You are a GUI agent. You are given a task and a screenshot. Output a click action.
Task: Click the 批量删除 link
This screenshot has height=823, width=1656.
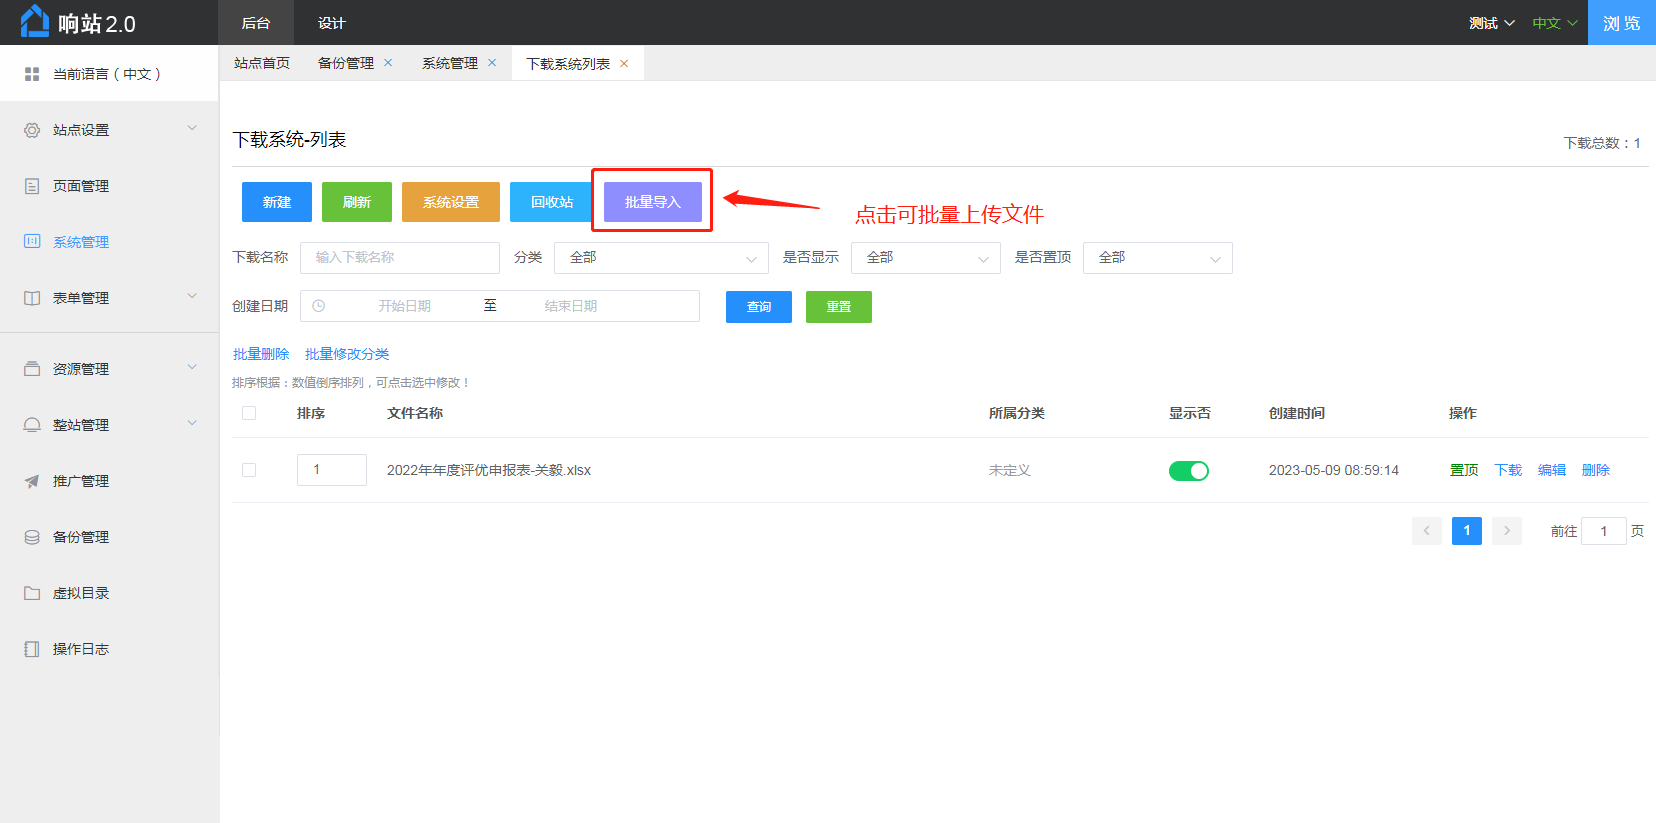coord(261,354)
